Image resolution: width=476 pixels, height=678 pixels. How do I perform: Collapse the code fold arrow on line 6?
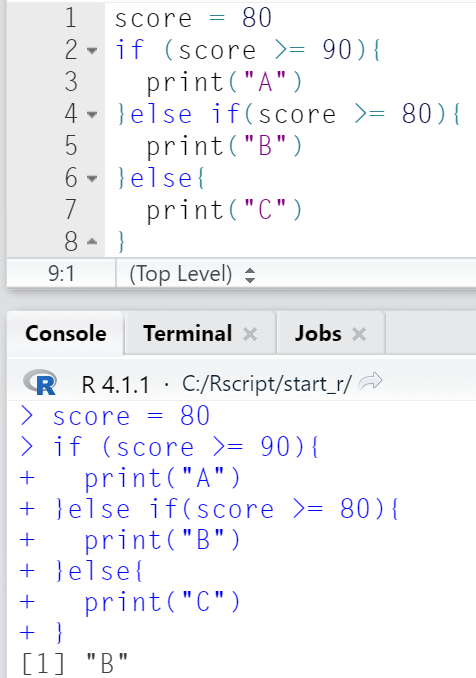tap(92, 179)
